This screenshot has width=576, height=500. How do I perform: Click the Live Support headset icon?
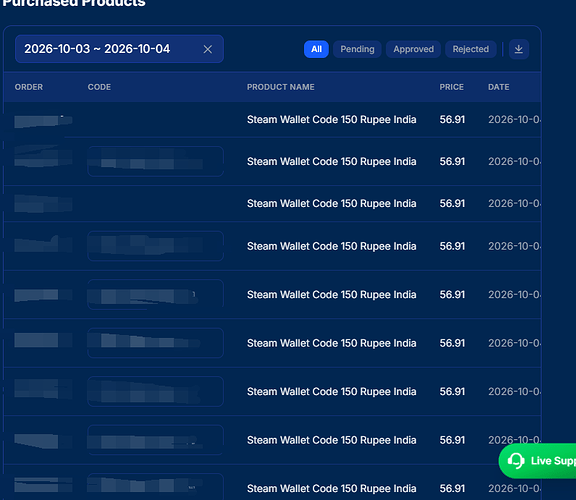(x=516, y=461)
